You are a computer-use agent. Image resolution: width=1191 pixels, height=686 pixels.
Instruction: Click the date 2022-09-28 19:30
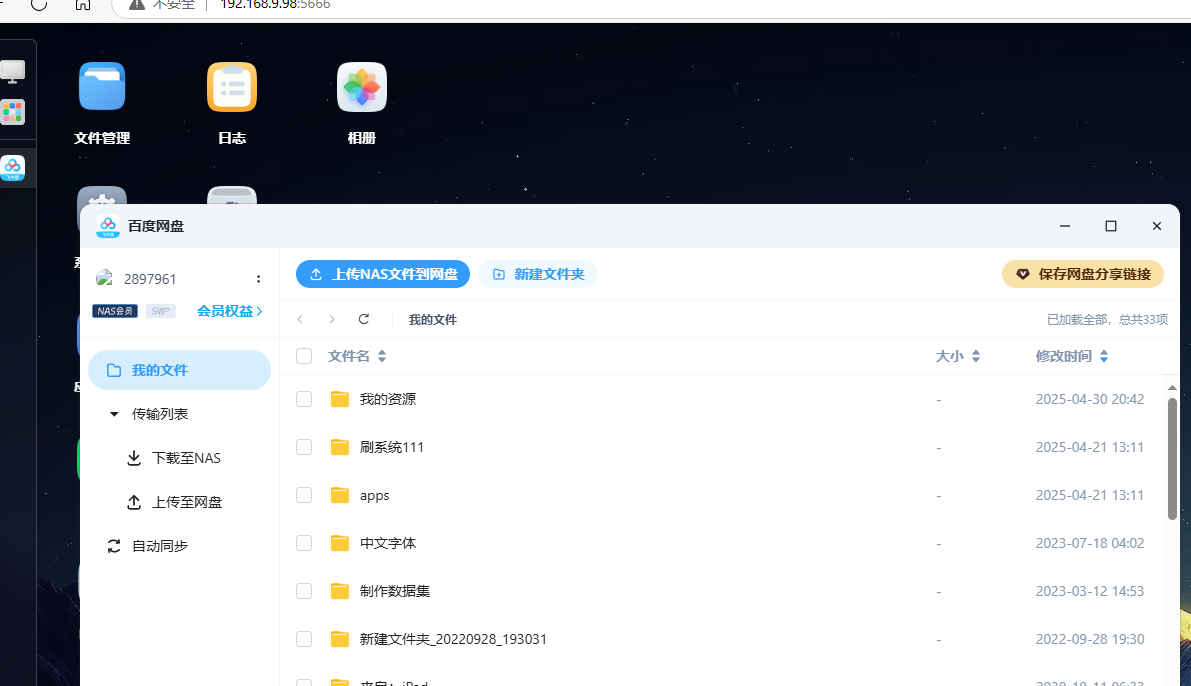tap(1090, 639)
